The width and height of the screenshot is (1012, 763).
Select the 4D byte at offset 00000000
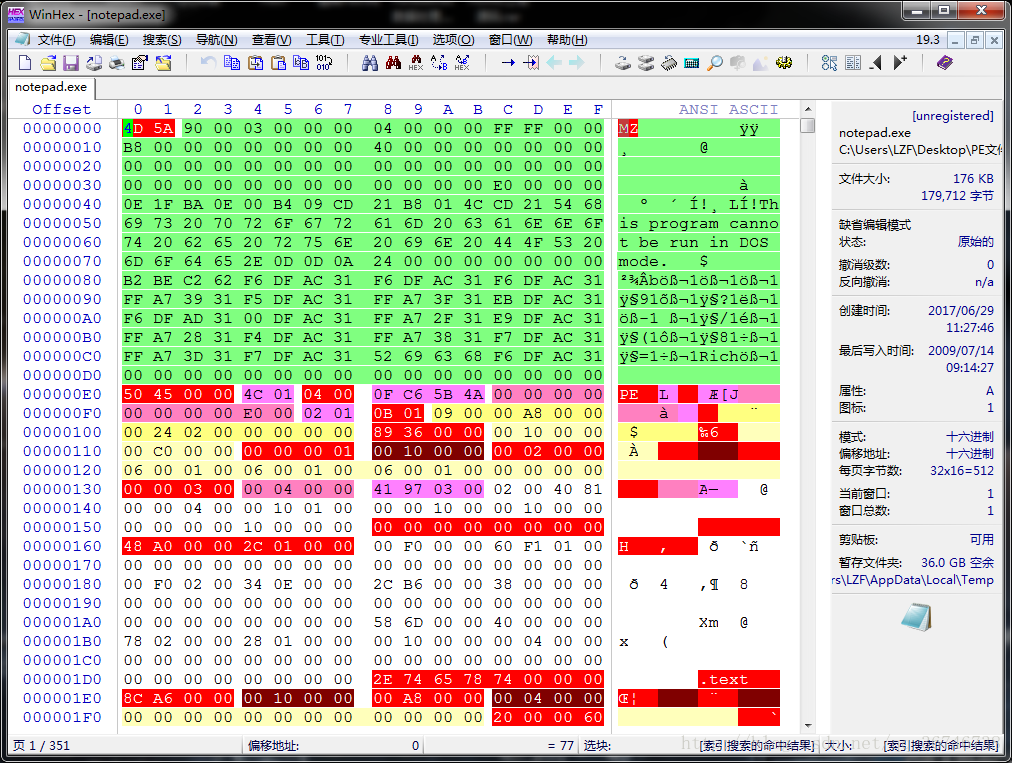tap(134, 128)
